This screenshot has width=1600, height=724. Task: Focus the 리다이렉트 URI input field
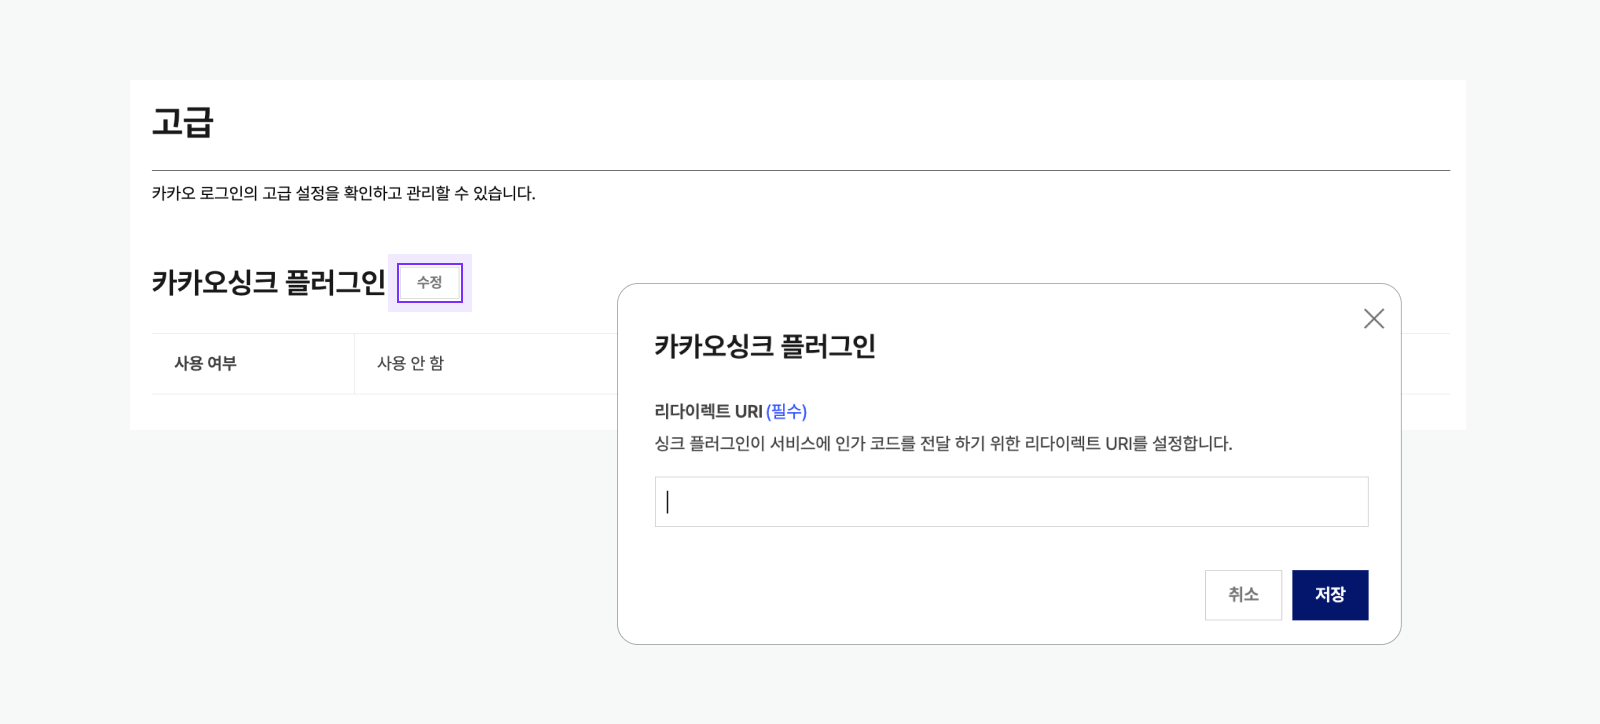coord(1011,502)
